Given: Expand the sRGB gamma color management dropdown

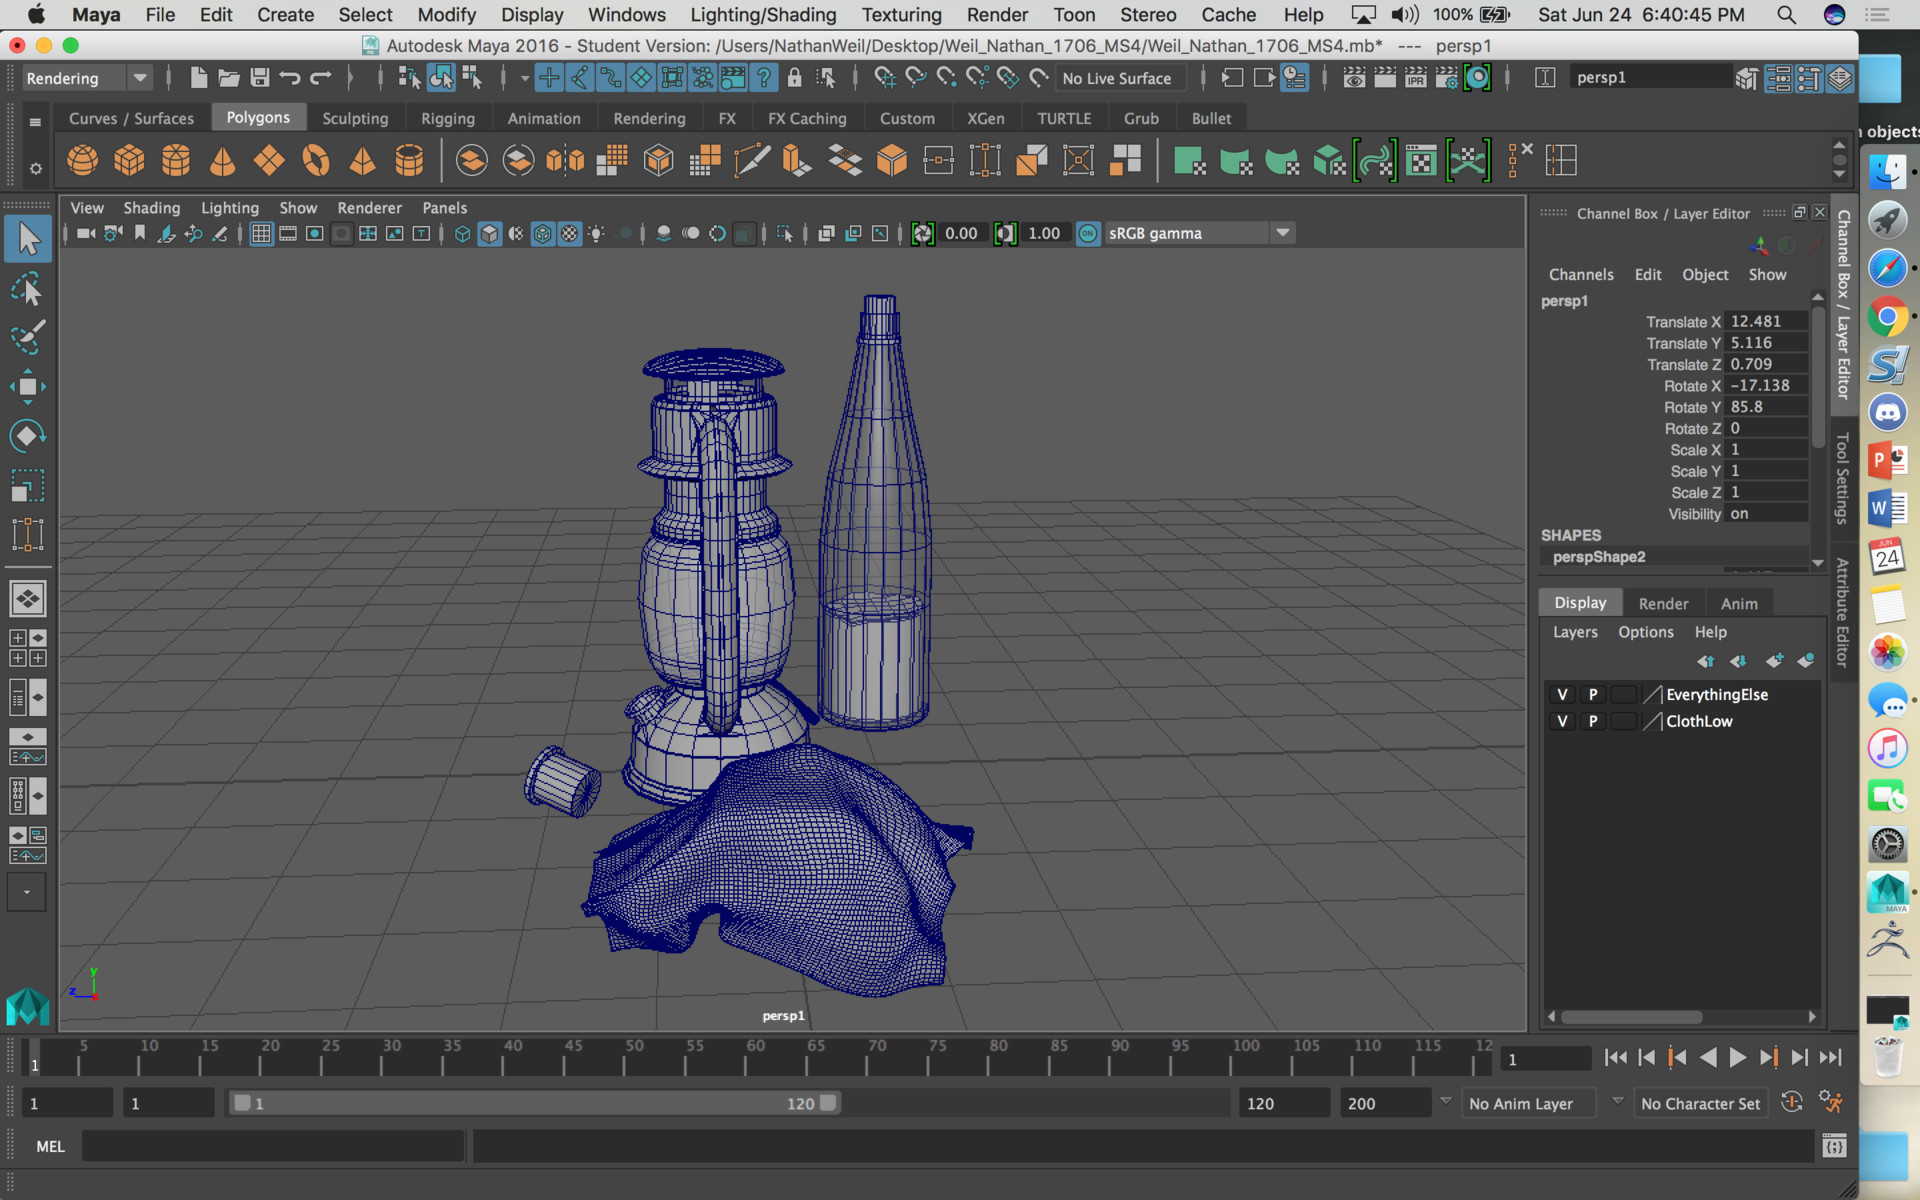Looking at the screenshot, I should (x=1283, y=233).
